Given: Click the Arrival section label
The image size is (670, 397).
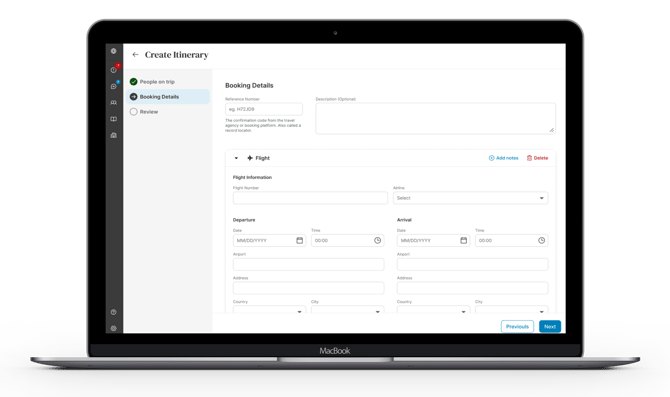Looking at the screenshot, I should 404,220.
